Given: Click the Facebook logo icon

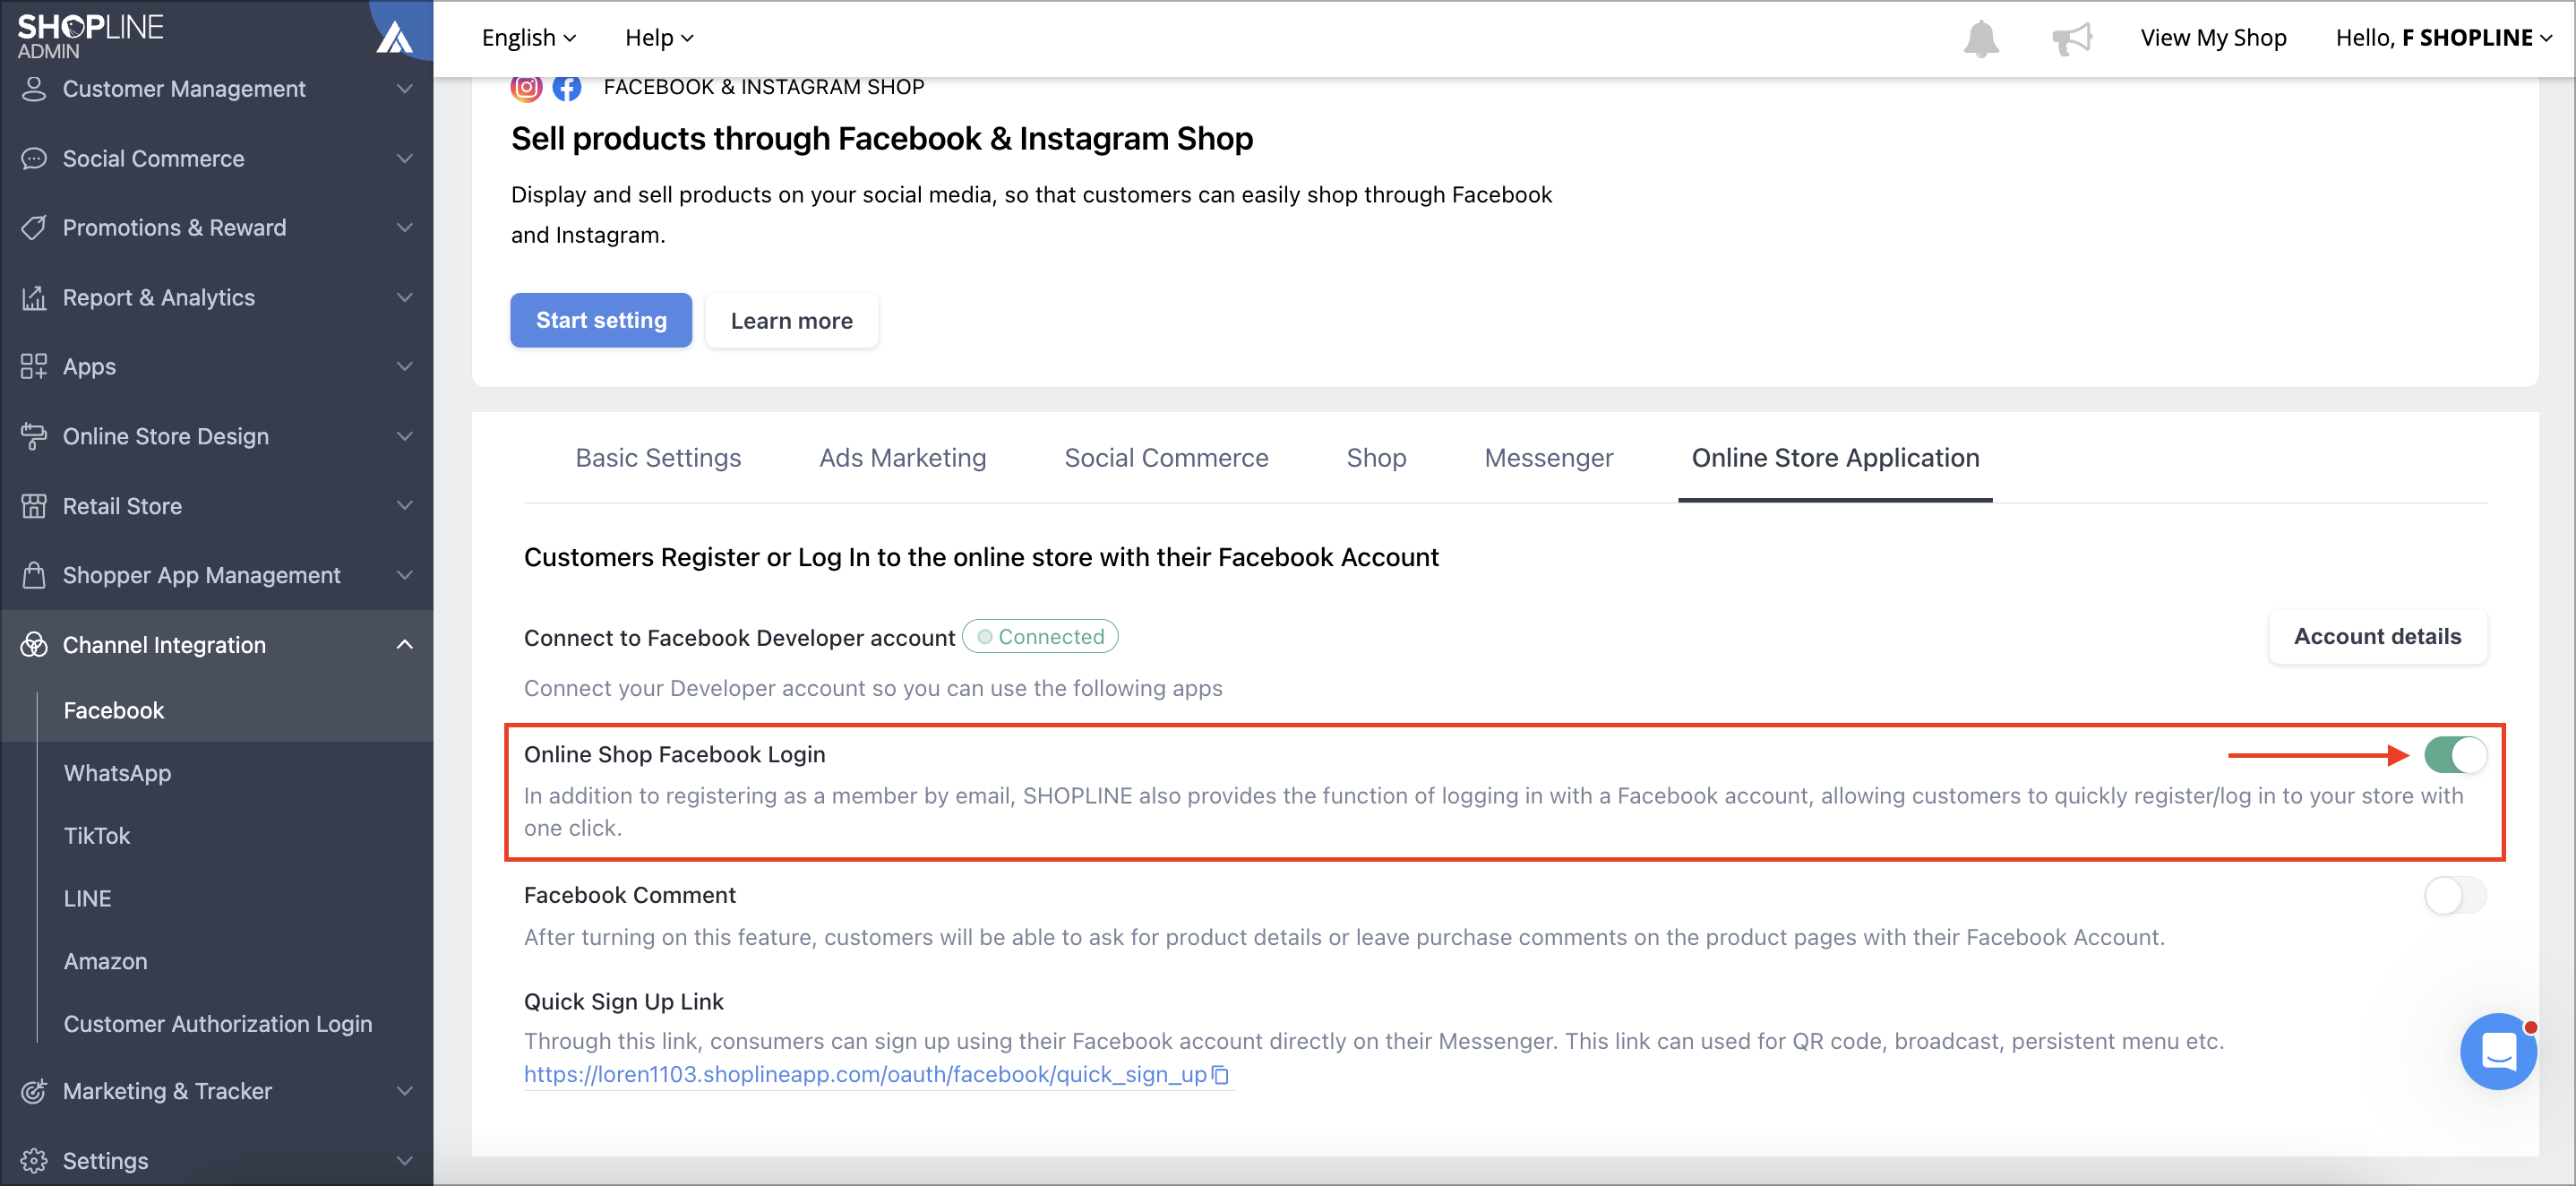Looking at the screenshot, I should (567, 87).
